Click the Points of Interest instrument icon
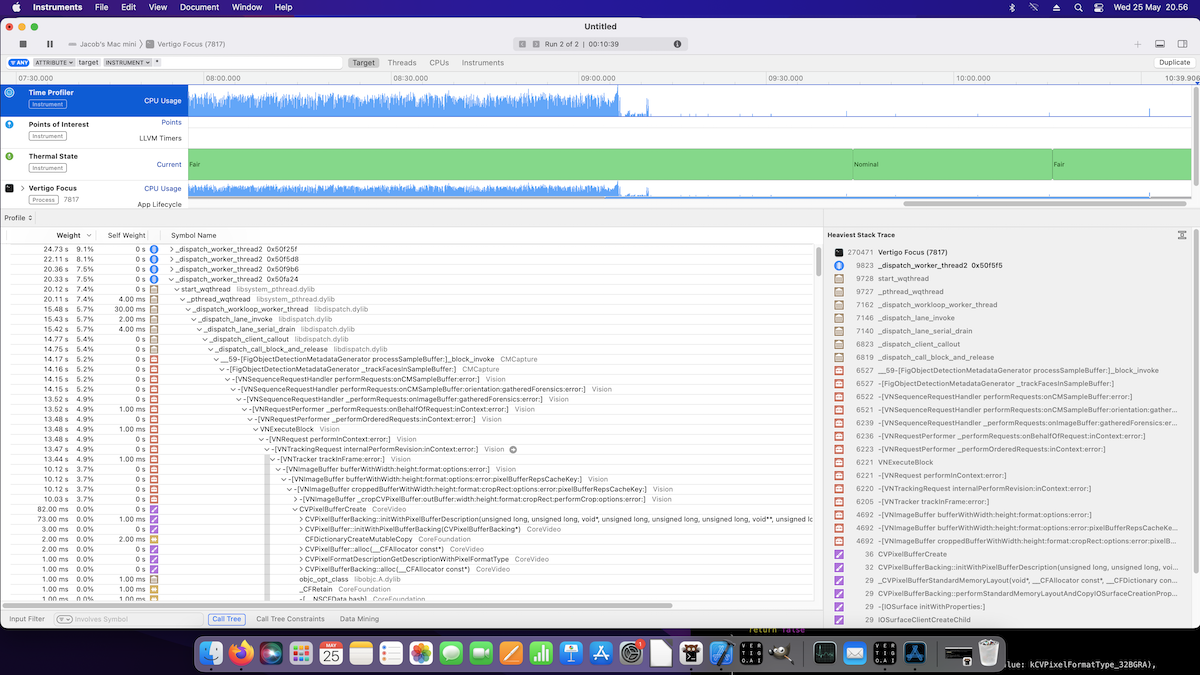Viewport: 1200px width, 675px height. coord(9,124)
